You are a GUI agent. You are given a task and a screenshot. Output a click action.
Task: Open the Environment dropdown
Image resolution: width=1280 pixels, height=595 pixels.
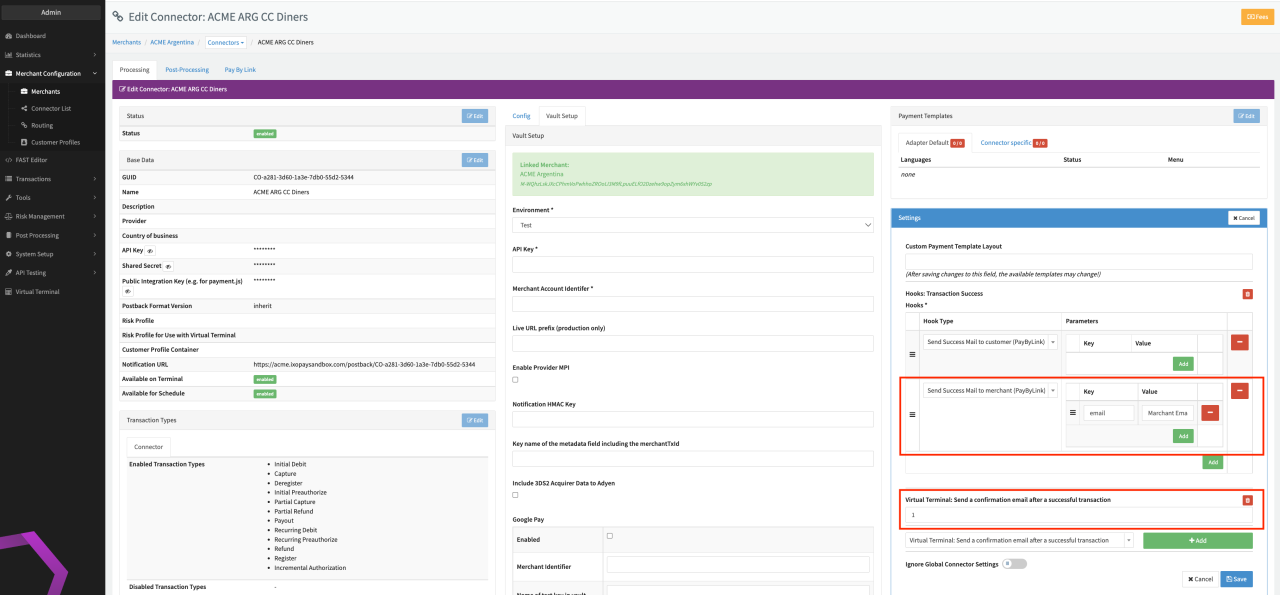pos(693,226)
